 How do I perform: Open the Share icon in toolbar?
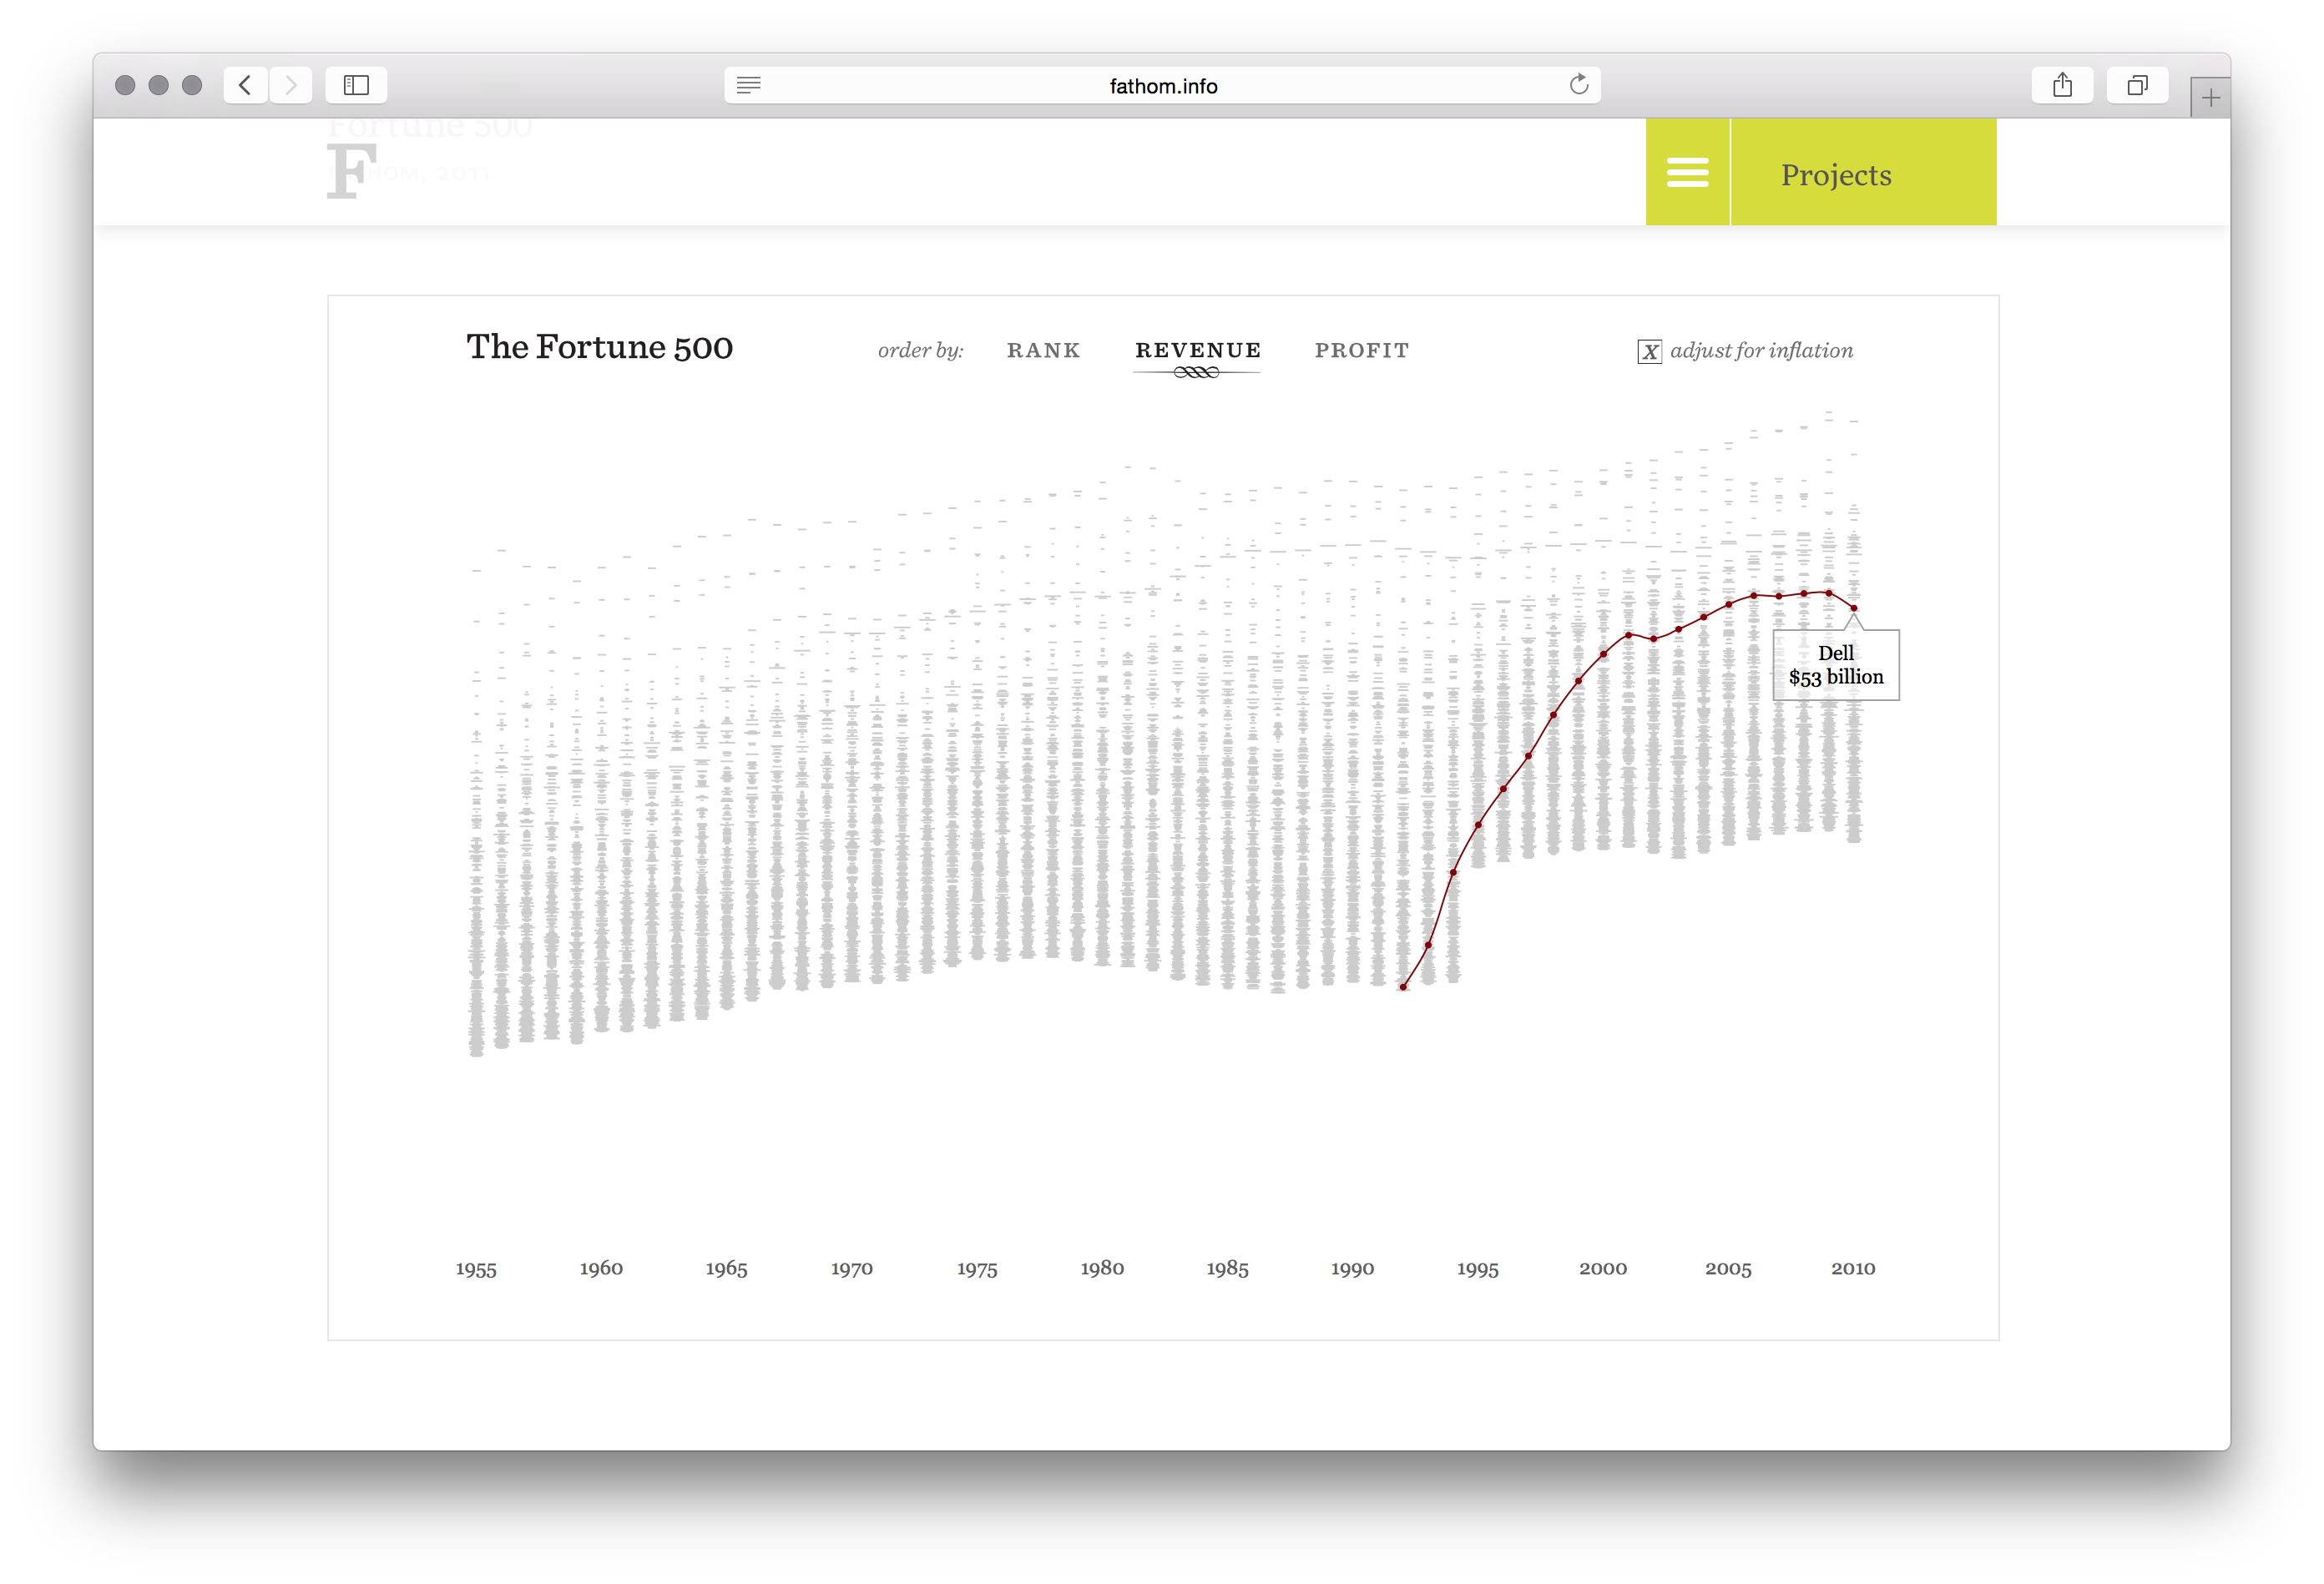coord(2062,86)
